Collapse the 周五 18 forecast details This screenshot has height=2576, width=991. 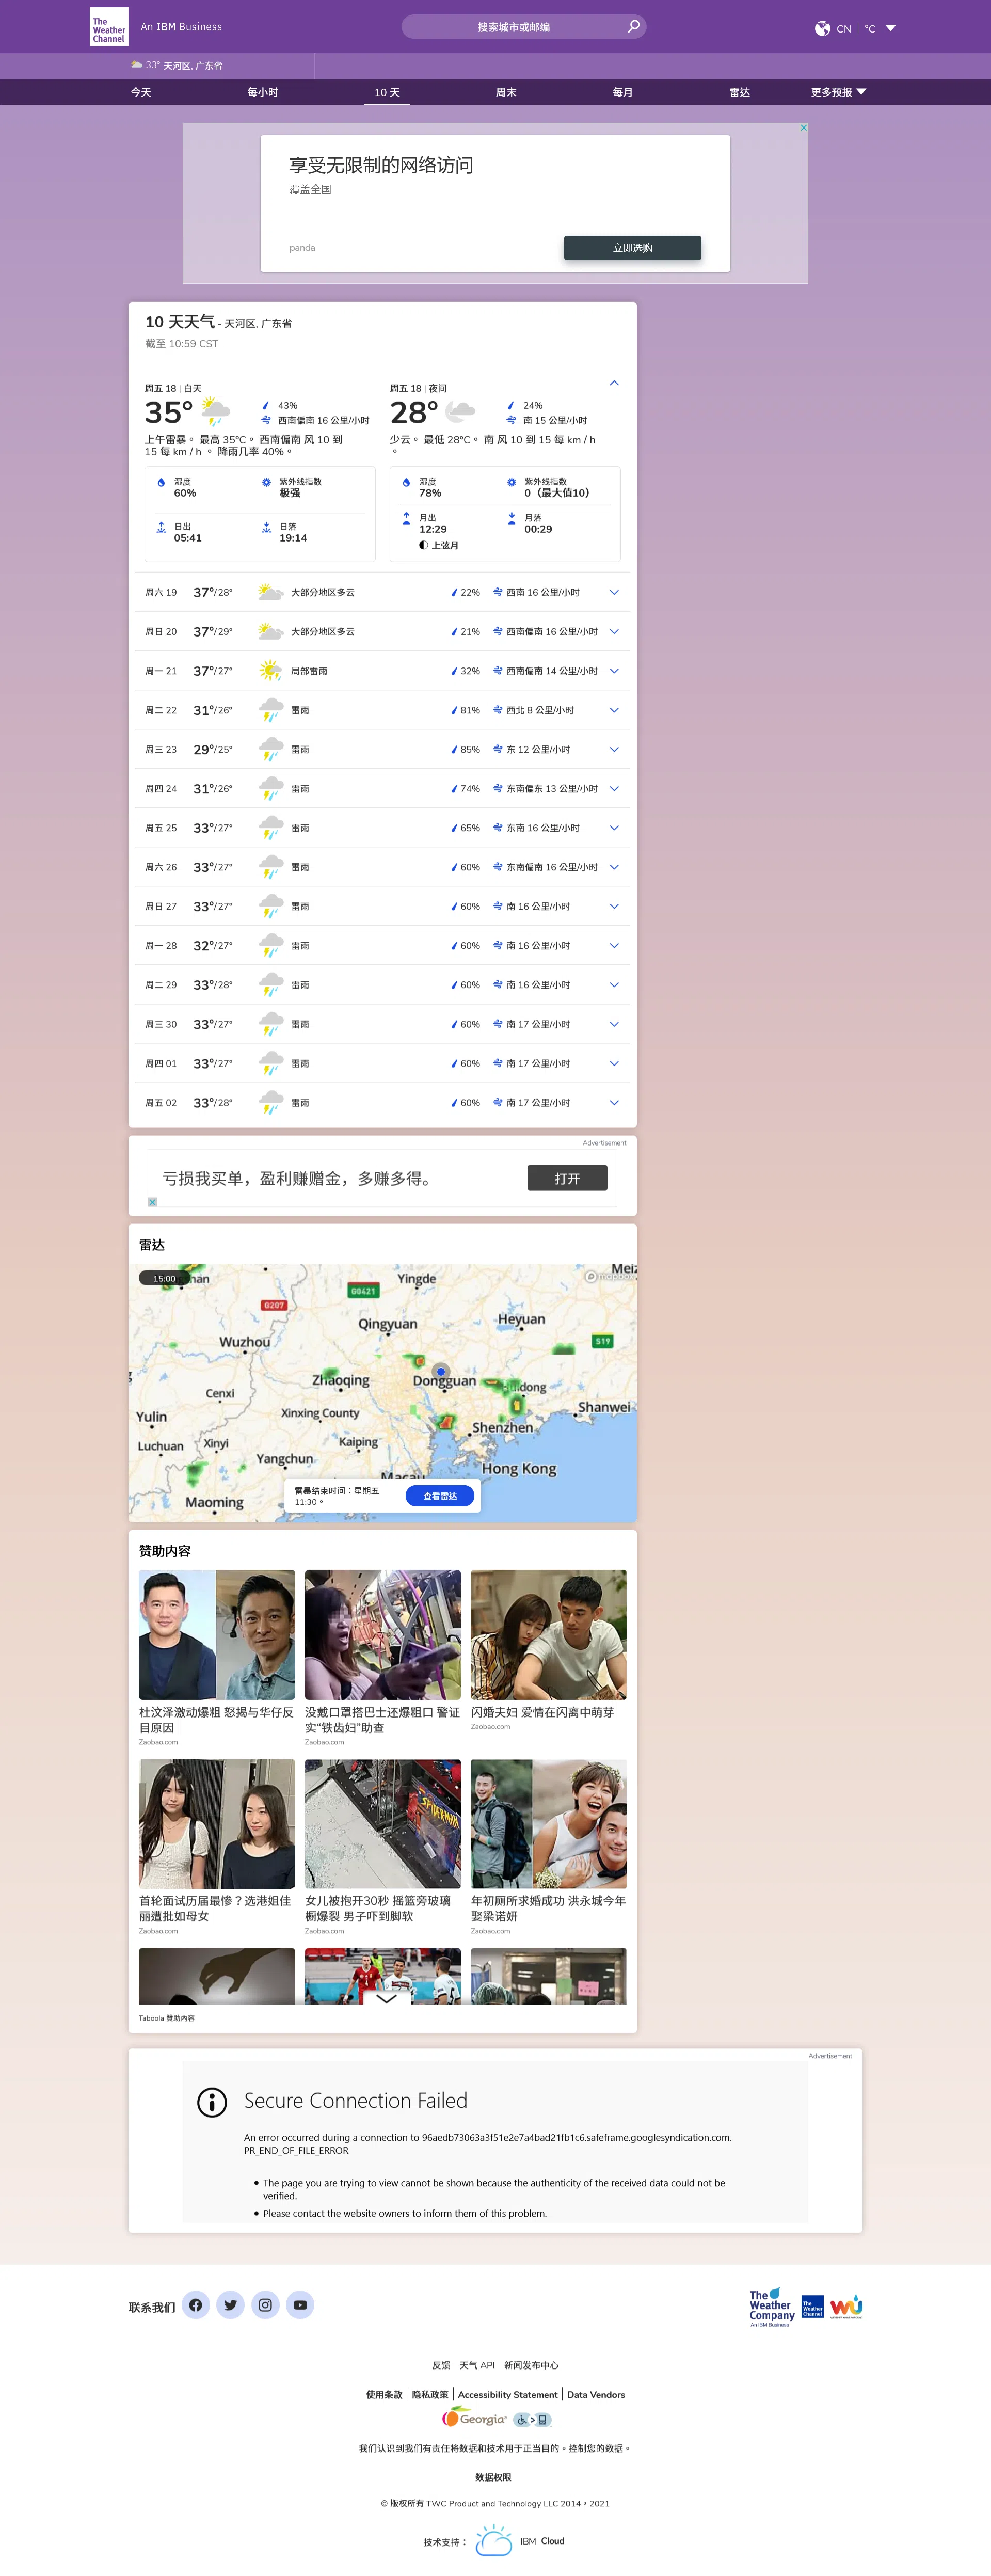614,383
